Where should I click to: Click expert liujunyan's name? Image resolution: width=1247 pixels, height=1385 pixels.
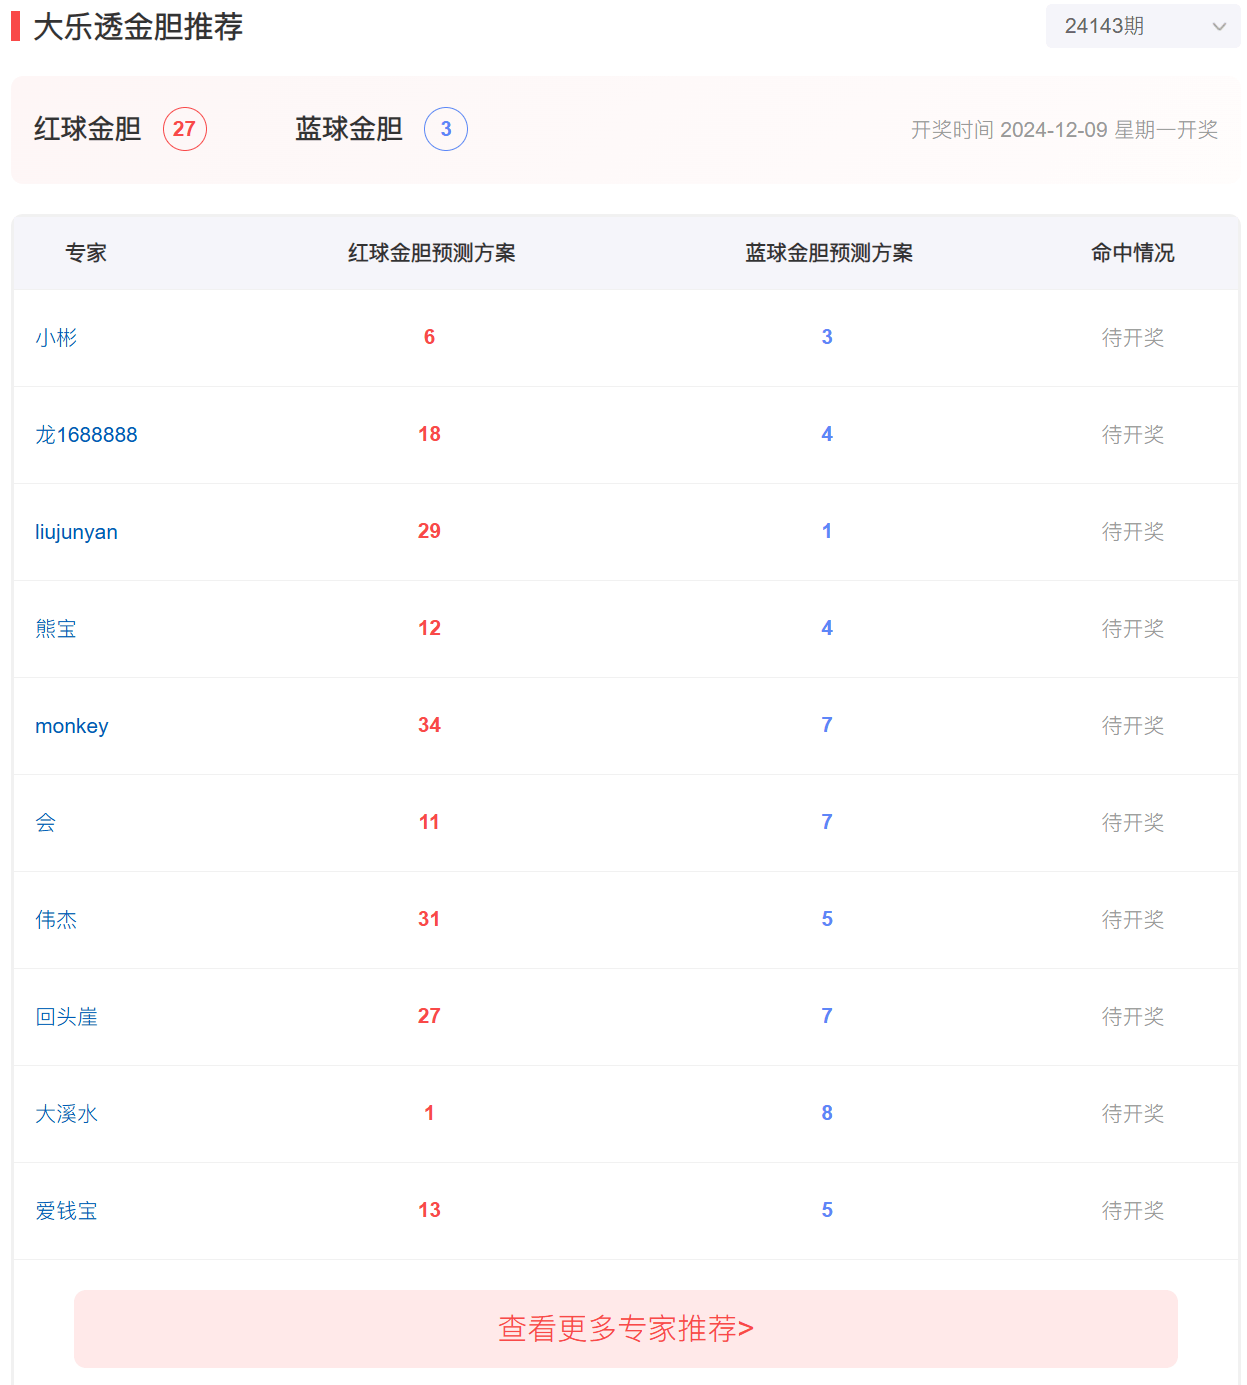click(x=76, y=532)
